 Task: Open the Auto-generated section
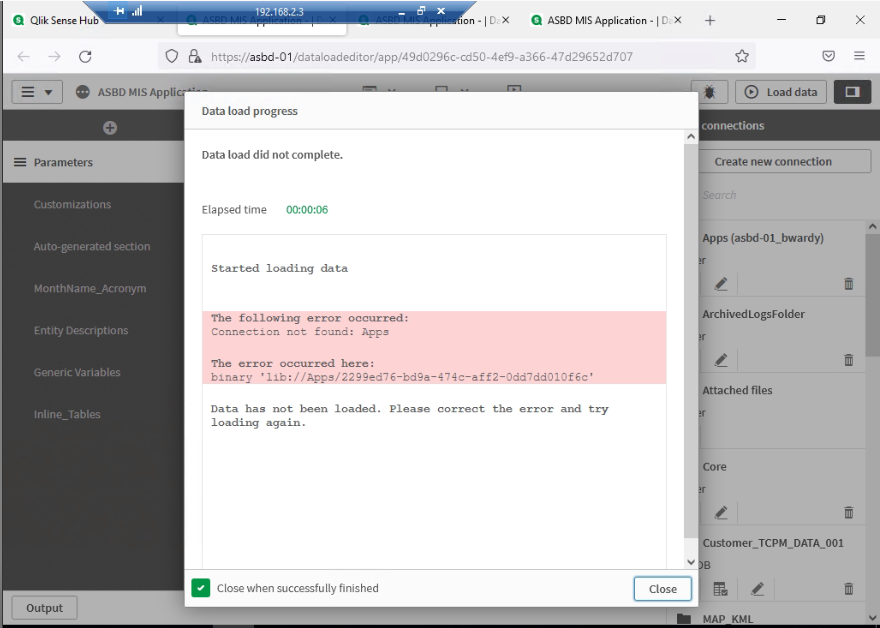pos(92,246)
